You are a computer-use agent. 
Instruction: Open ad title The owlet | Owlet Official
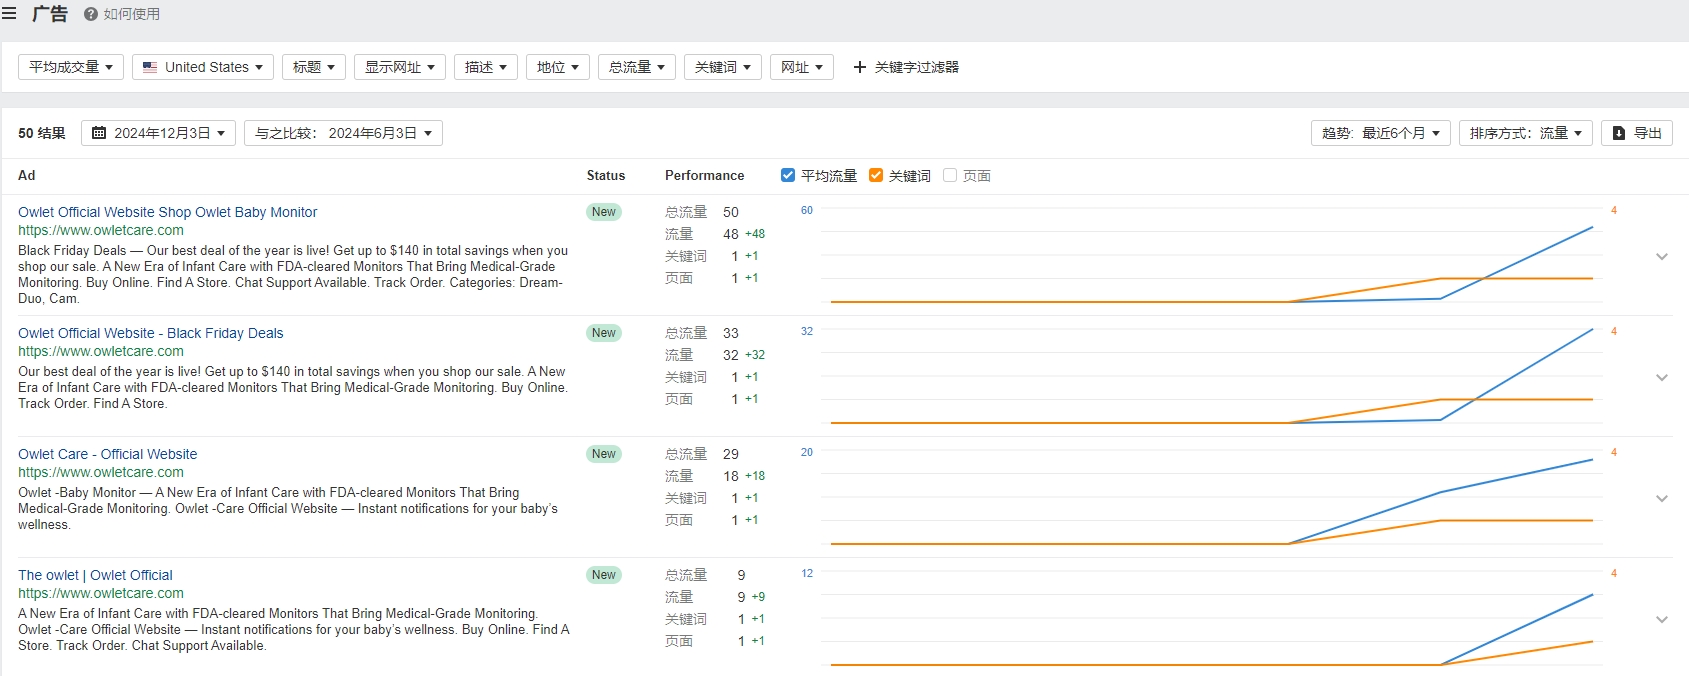[95, 575]
